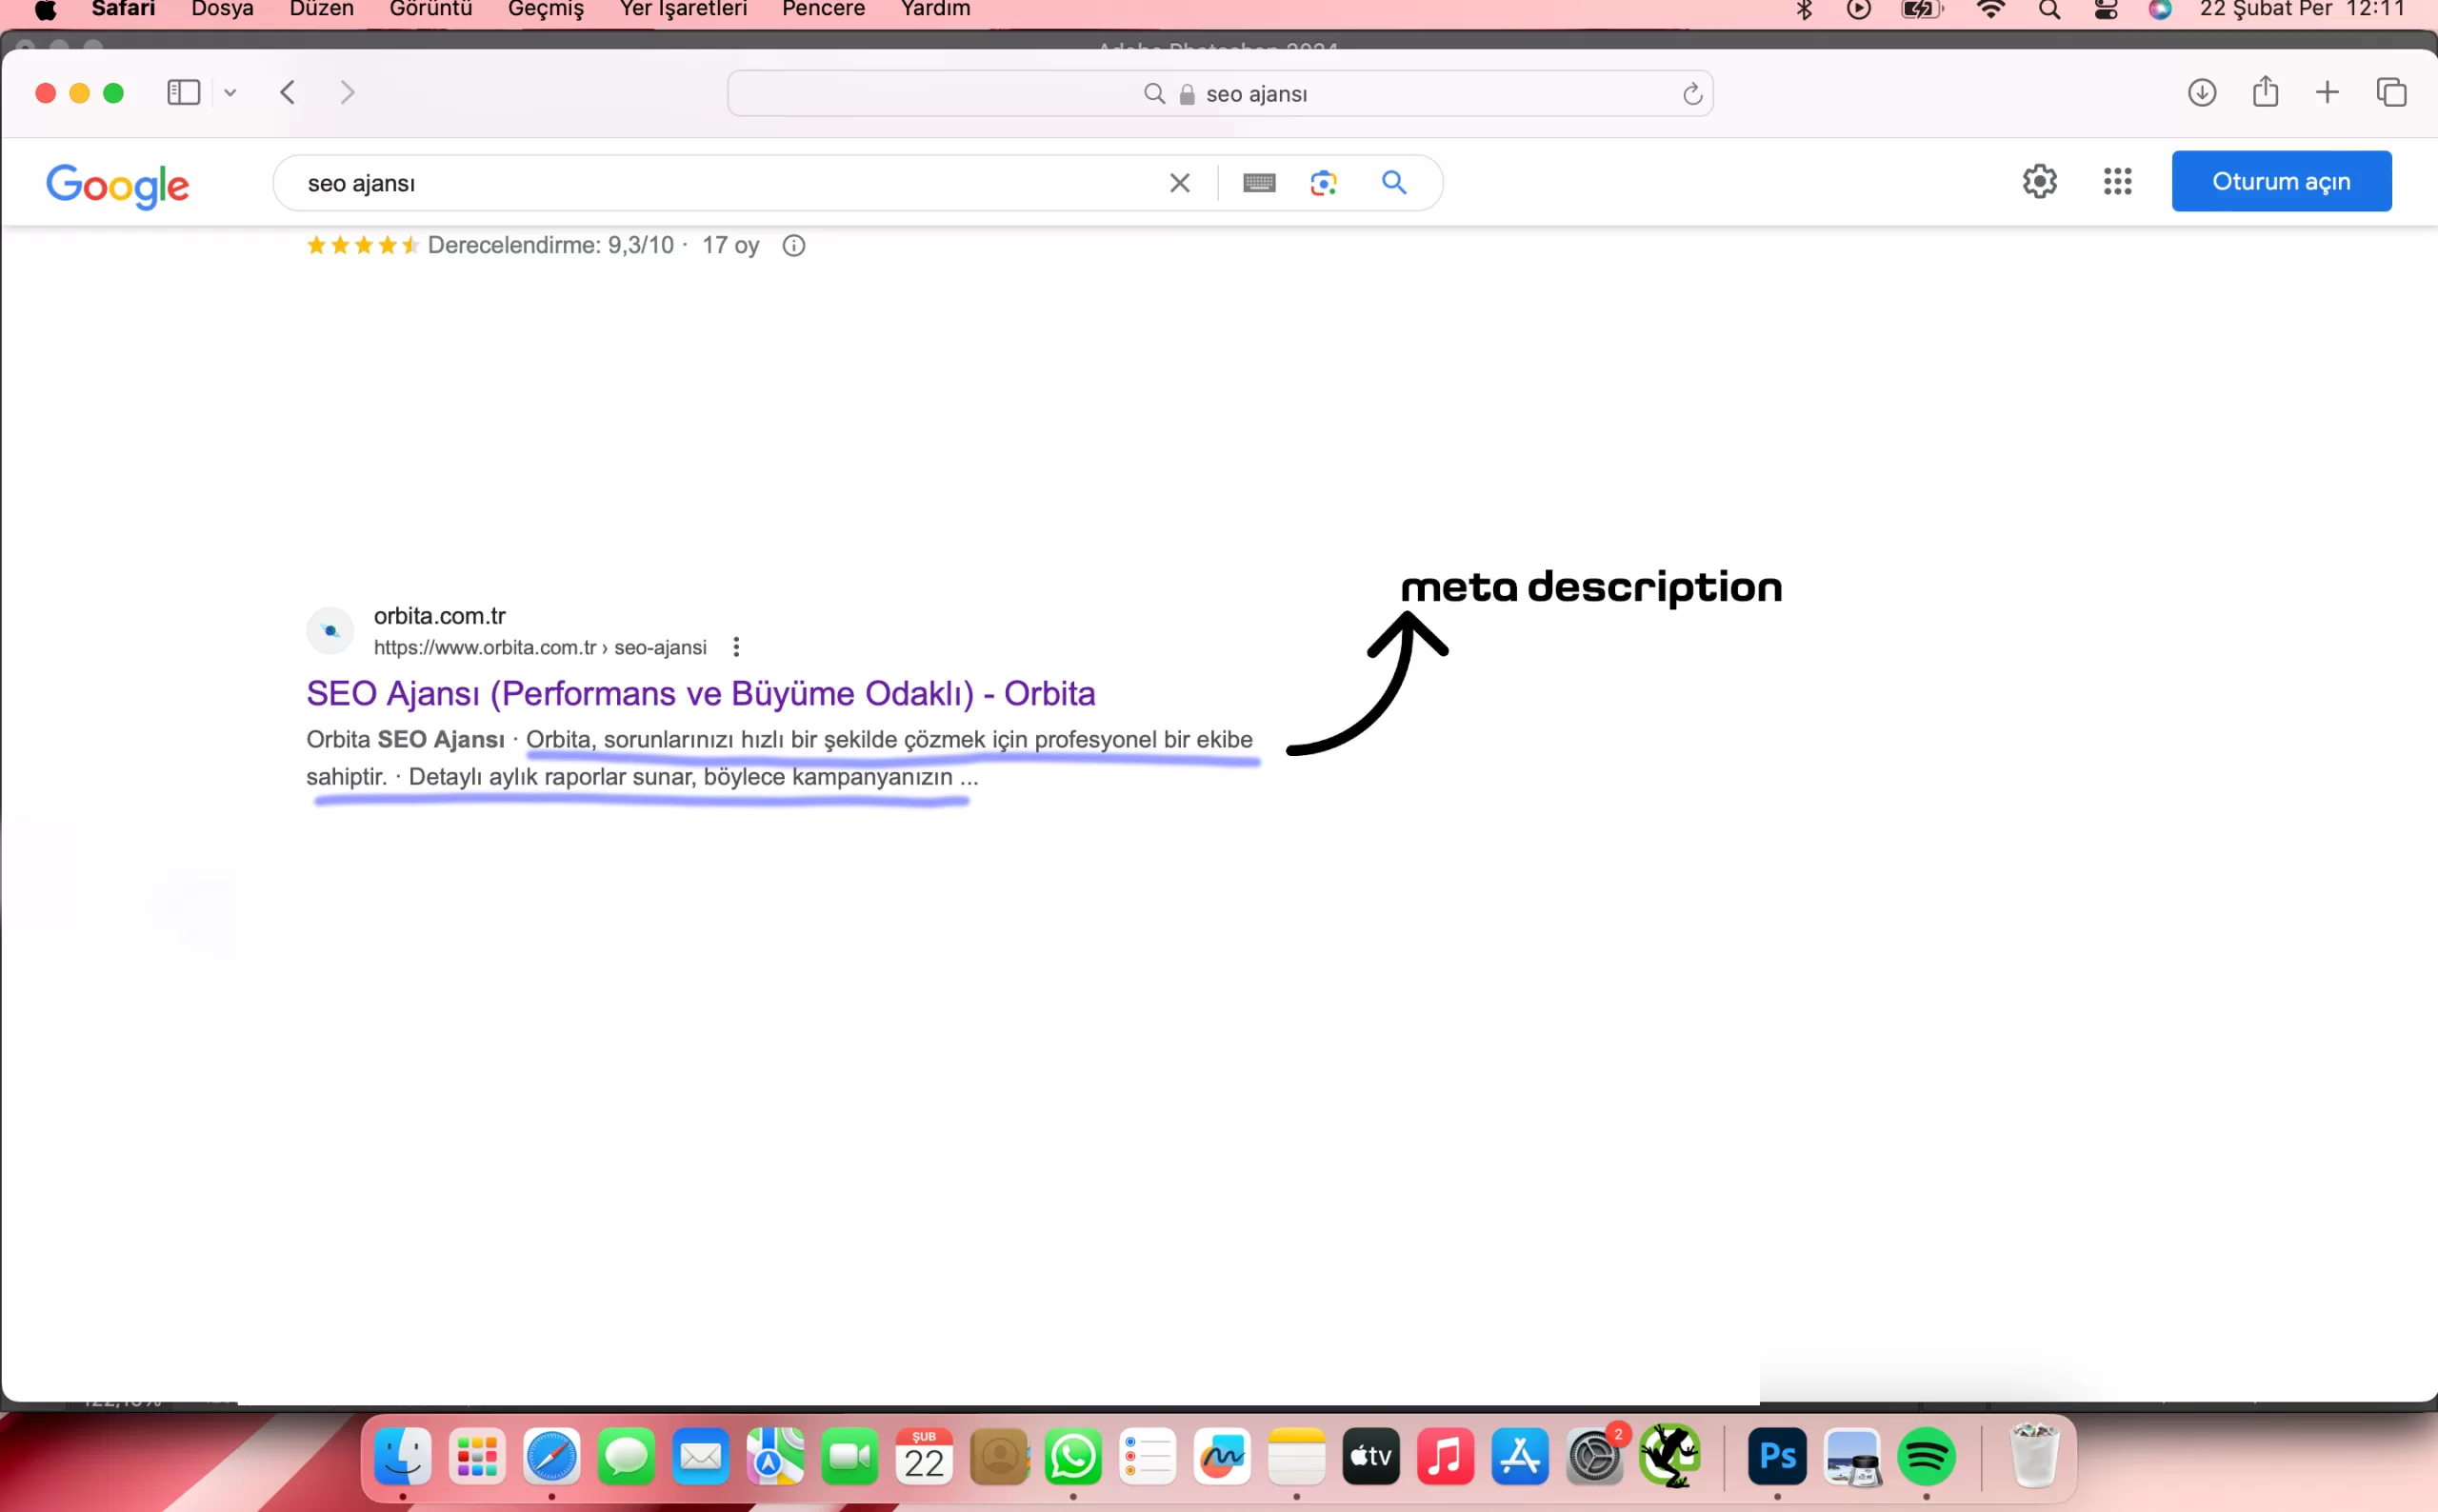This screenshot has width=2438, height=1512.
Task: Open Screaming Frog from the Dock
Action: coord(1669,1457)
